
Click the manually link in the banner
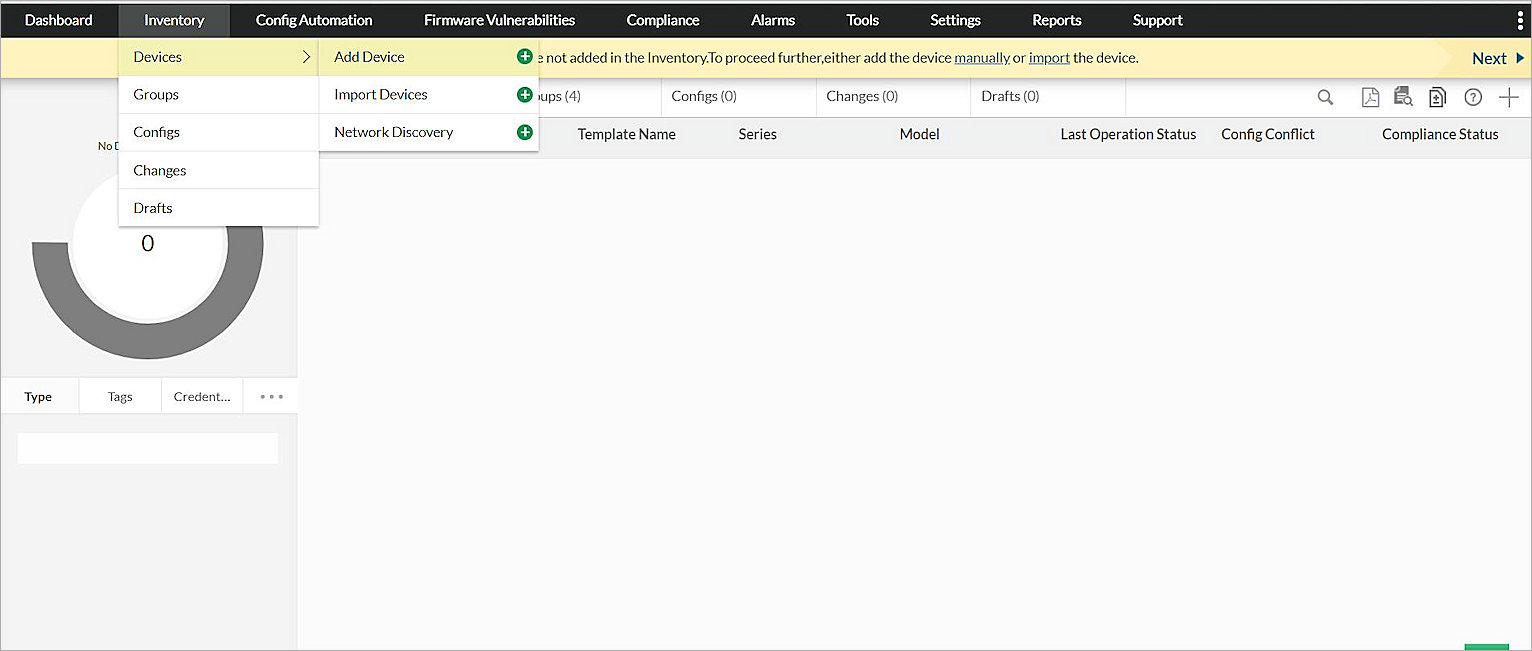(982, 58)
